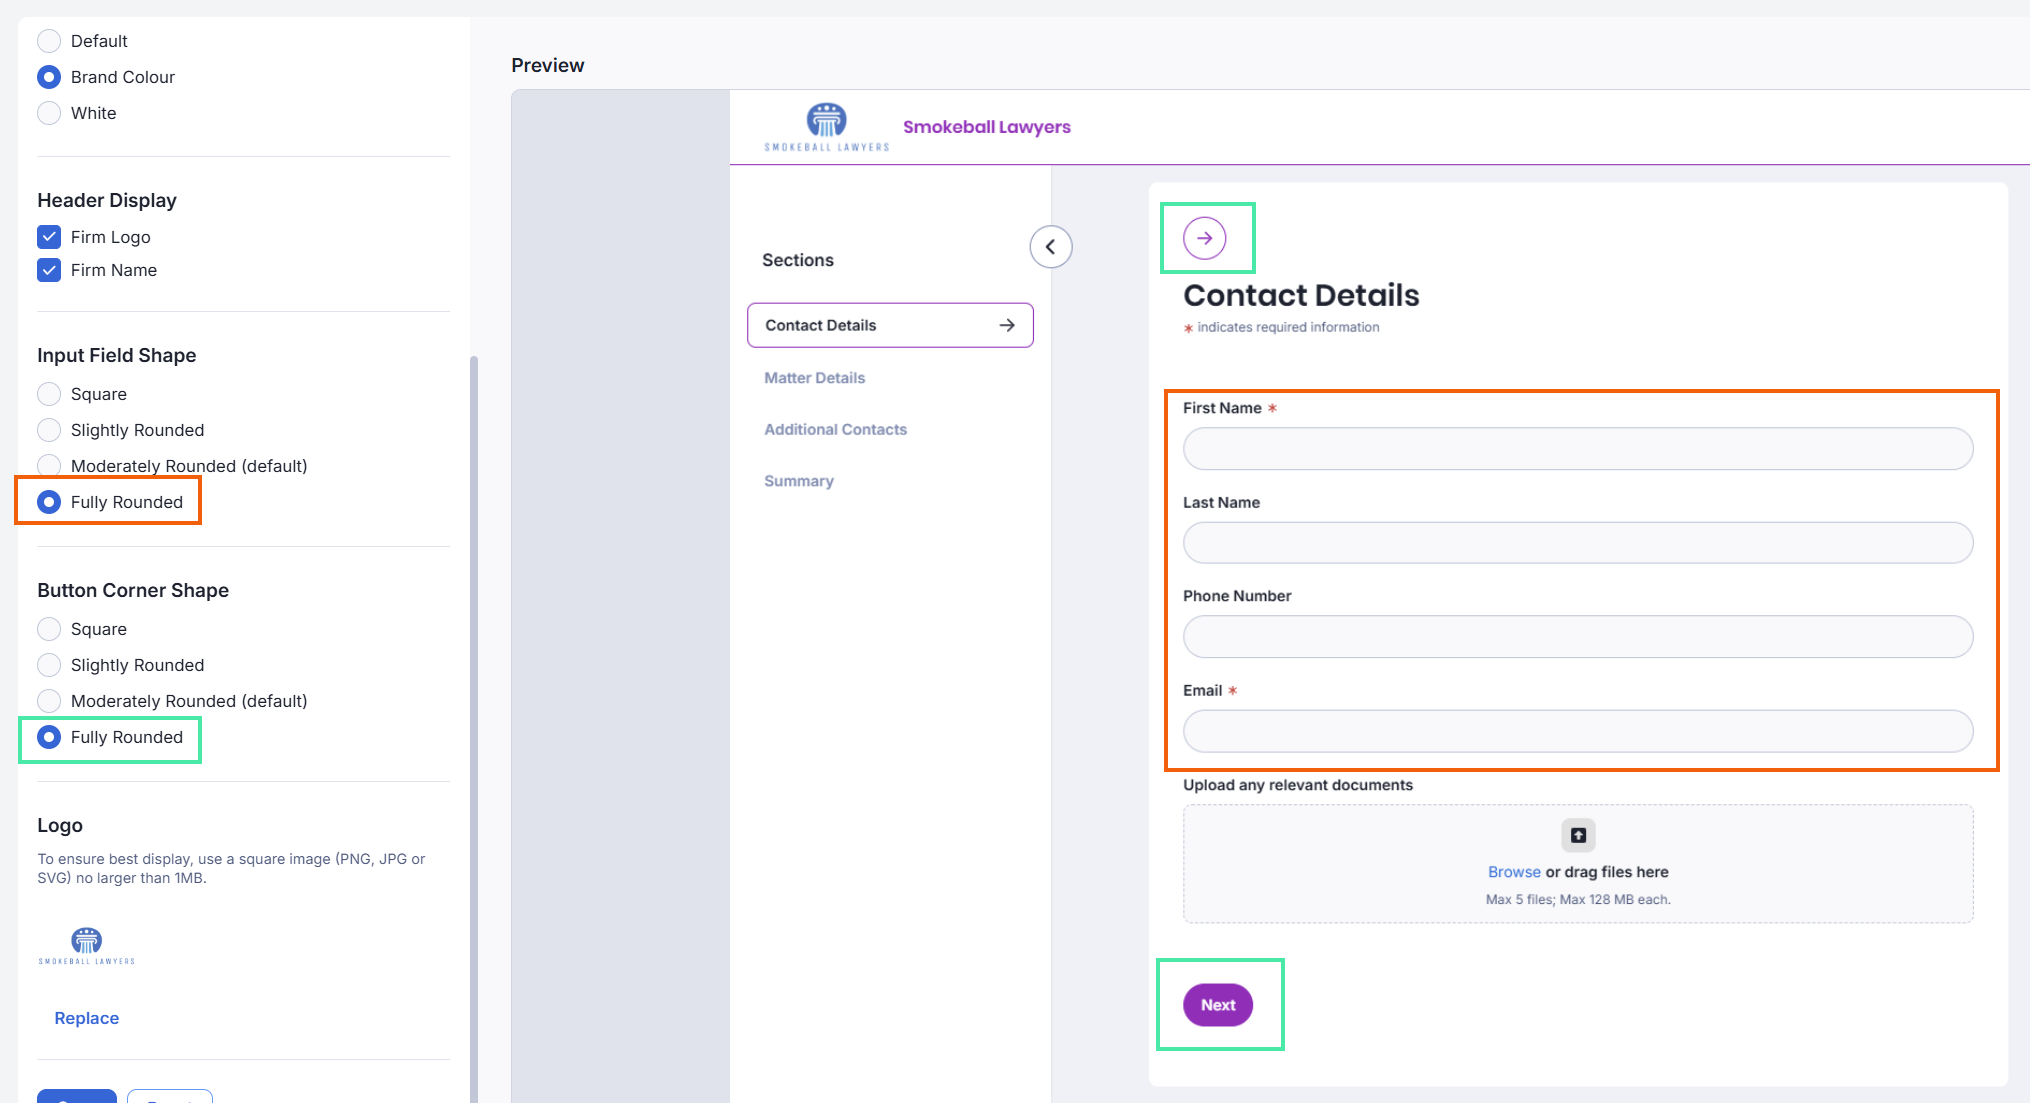Click the purple circled arrow icon above Contact Details
The image size is (2030, 1103).
click(1204, 238)
